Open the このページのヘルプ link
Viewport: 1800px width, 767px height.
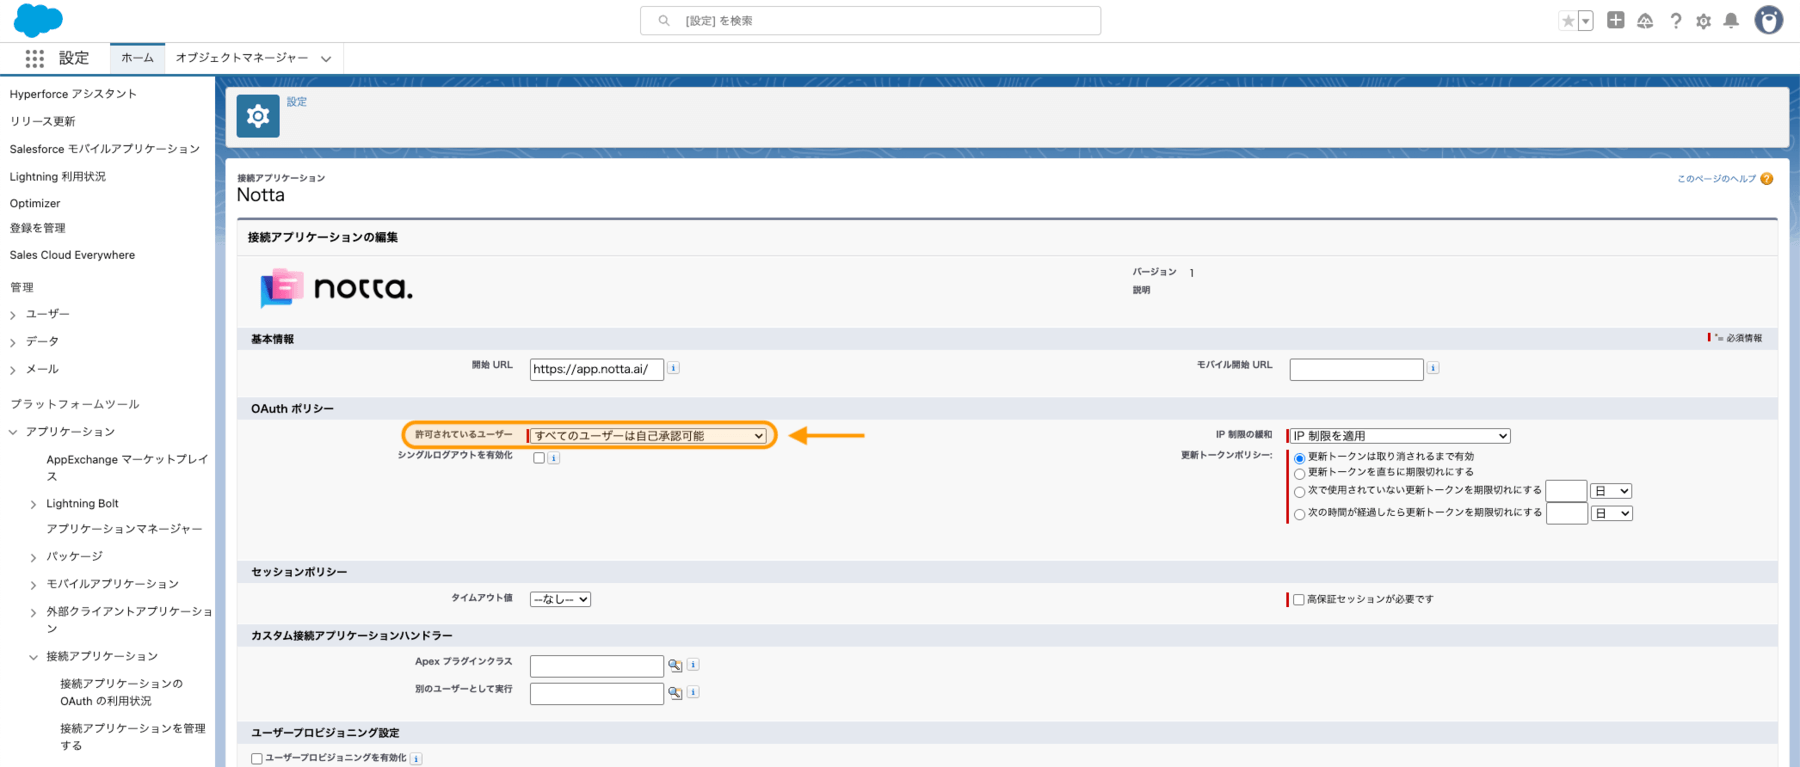(x=1716, y=179)
